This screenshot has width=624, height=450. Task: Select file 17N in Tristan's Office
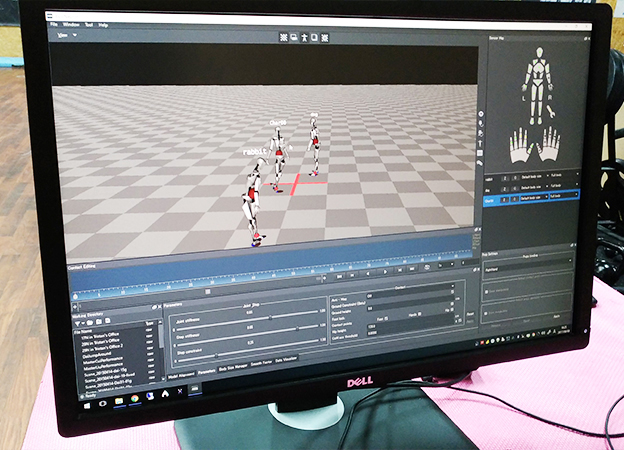pos(100,336)
